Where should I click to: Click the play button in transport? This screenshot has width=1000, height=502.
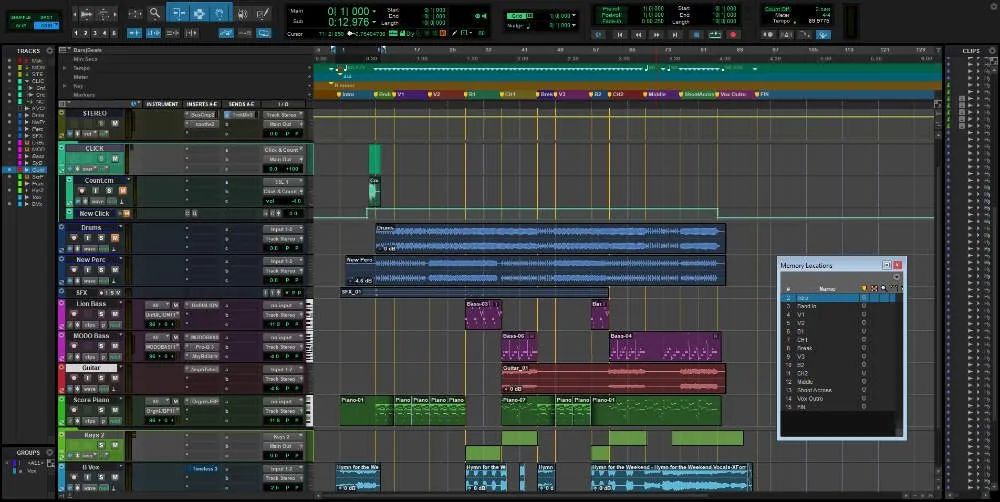[x=715, y=34]
